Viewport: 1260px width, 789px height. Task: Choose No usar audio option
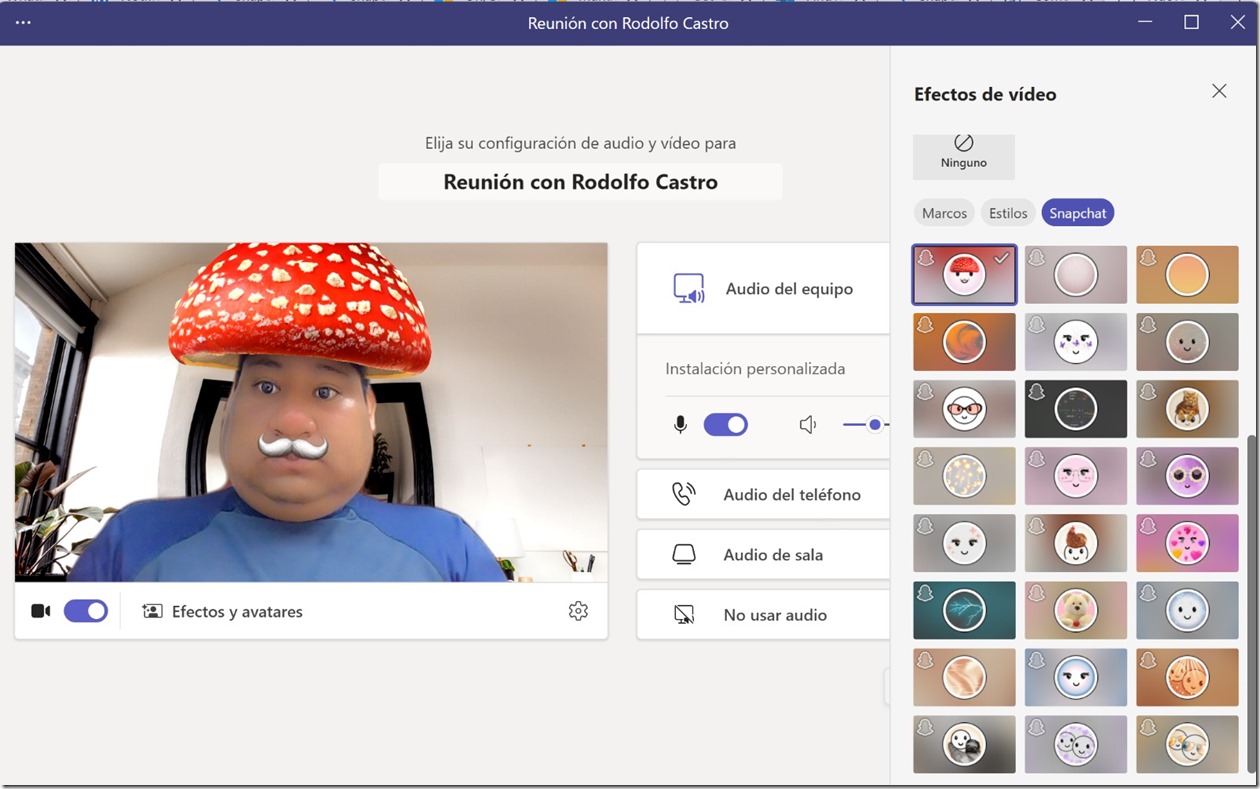(x=774, y=615)
